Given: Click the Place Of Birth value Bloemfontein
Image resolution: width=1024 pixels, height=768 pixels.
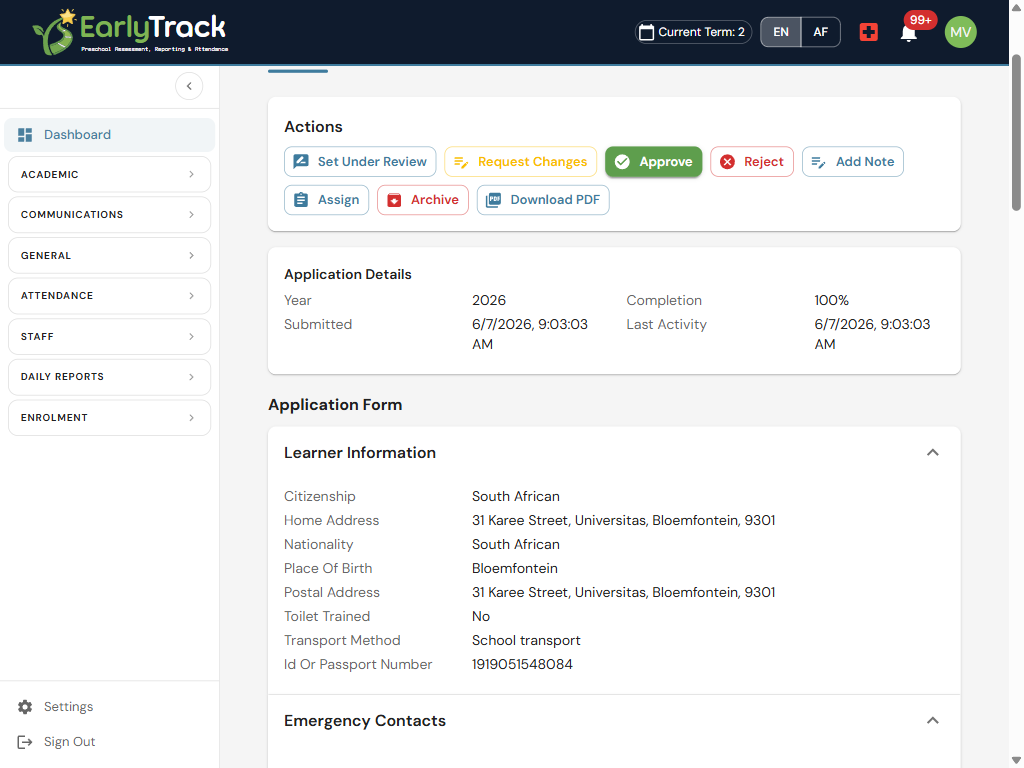Looking at the screenshot, I should [x=515, y=569].
